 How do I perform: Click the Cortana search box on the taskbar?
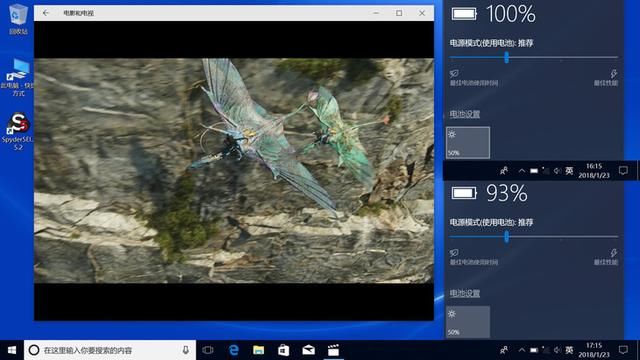[110, 350]
